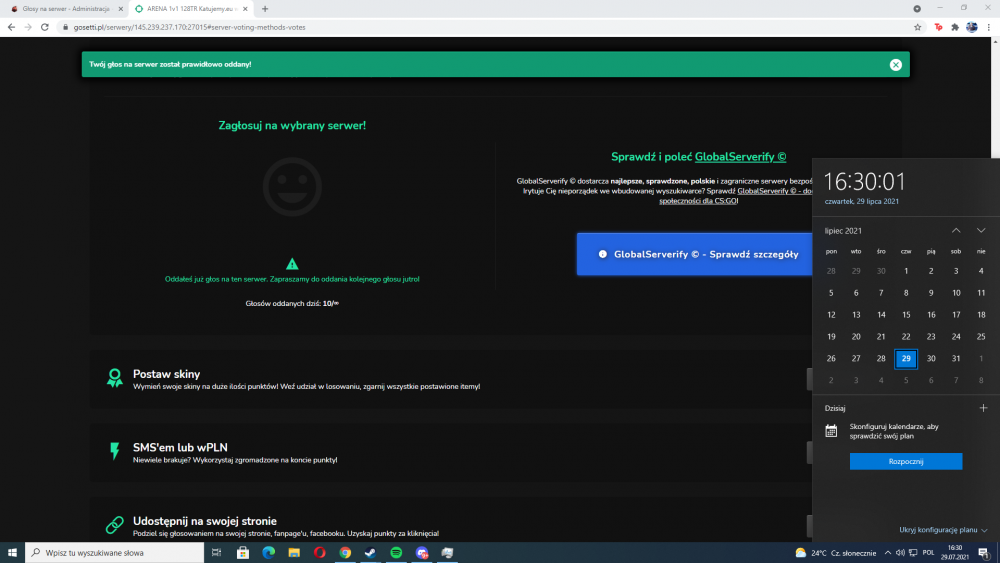This screenshot has width=1000, height=563.
Task: Switch to Chrome in the taskbar
Action: 345,552
